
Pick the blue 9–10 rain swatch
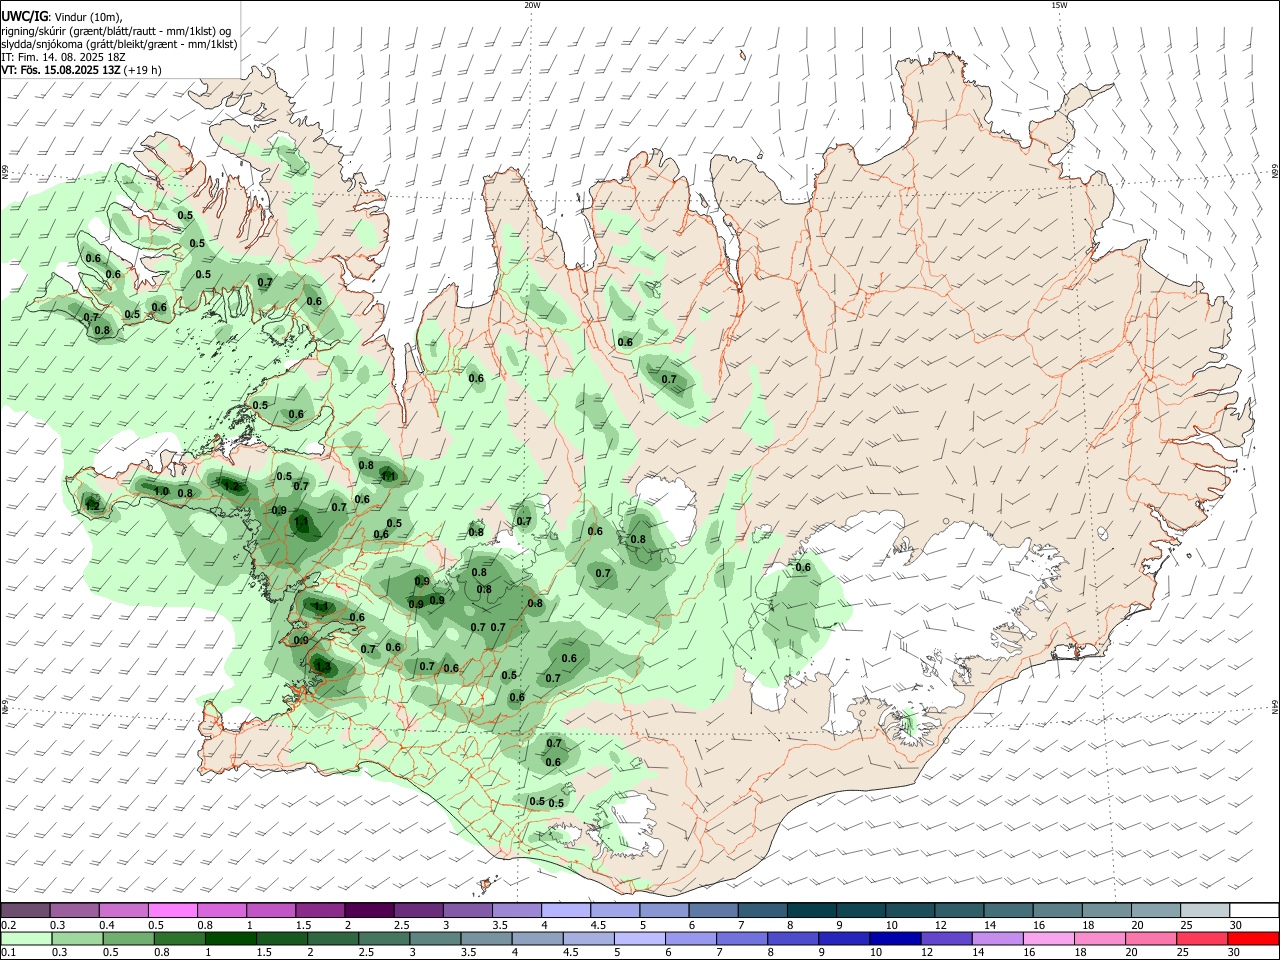844,938
